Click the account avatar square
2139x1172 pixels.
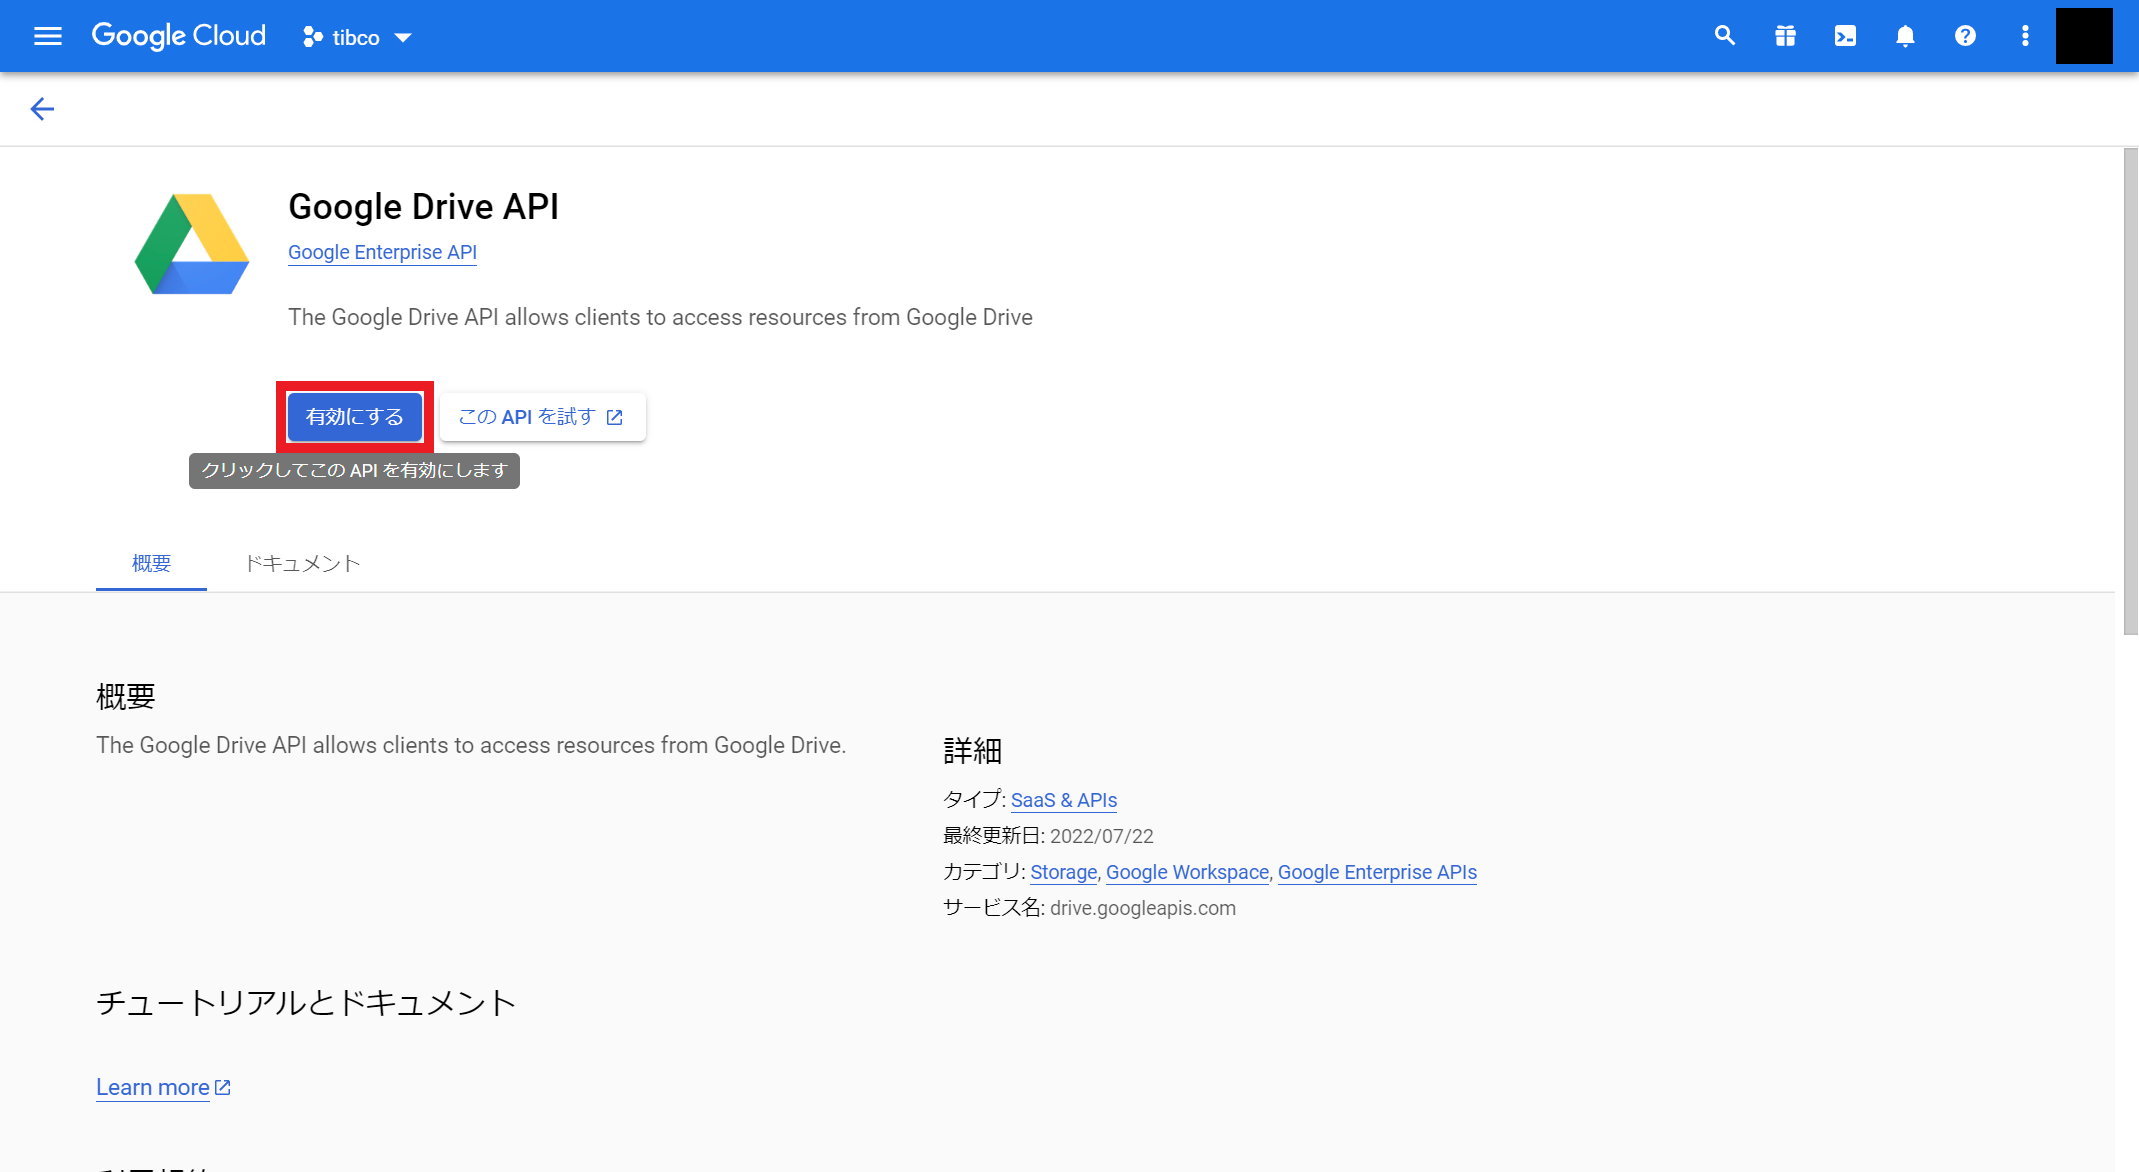coord(2084,36)
